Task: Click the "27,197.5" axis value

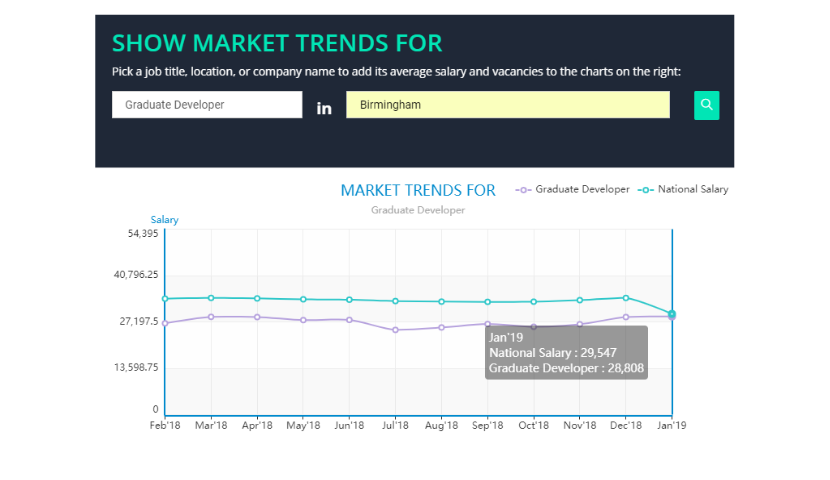Action: (139, 321)
